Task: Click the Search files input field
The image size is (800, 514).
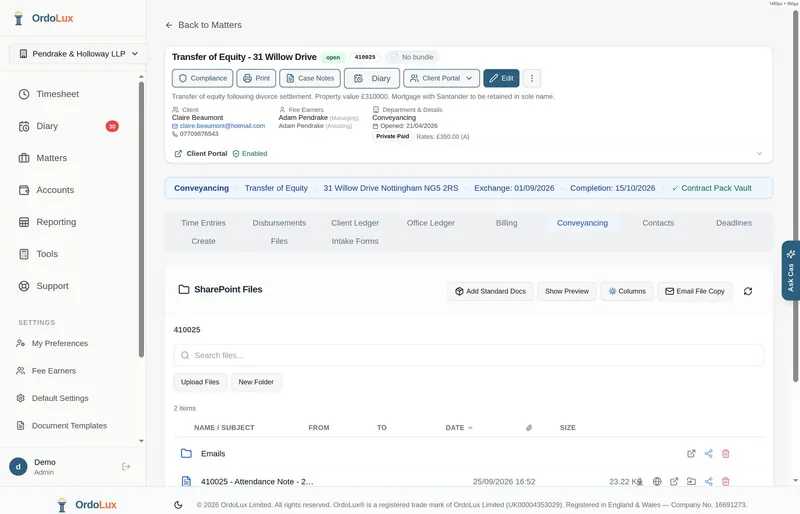Action: pyautogui.click(x=468, y=355)
